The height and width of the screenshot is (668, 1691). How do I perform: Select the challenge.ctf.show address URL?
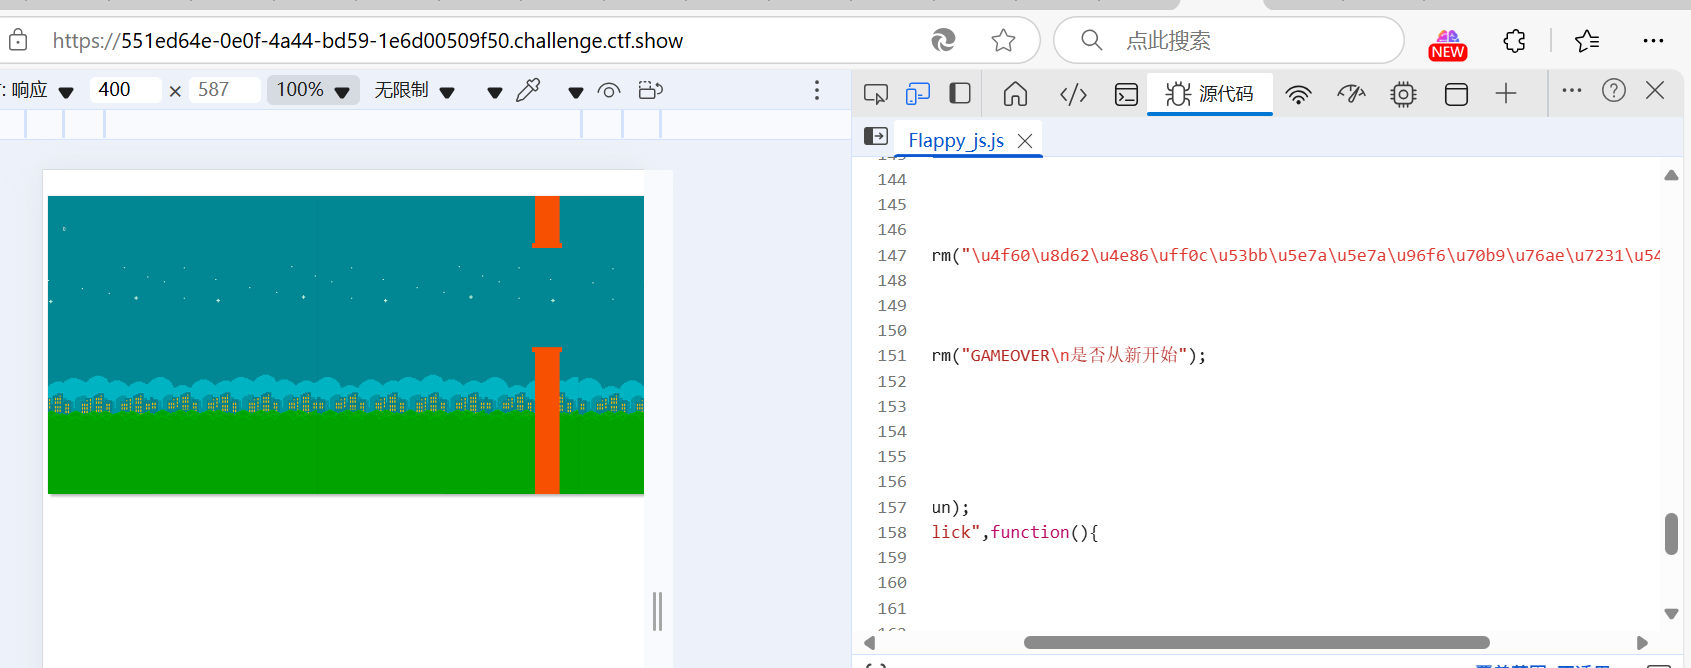point(368,41)
